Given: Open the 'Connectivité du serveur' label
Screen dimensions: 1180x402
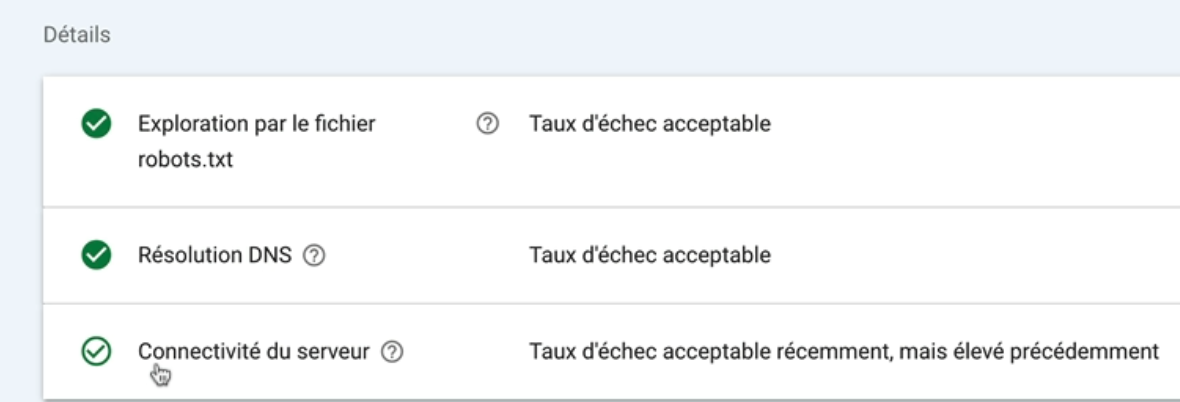Looking at the screenshot, I should point(254,351).
